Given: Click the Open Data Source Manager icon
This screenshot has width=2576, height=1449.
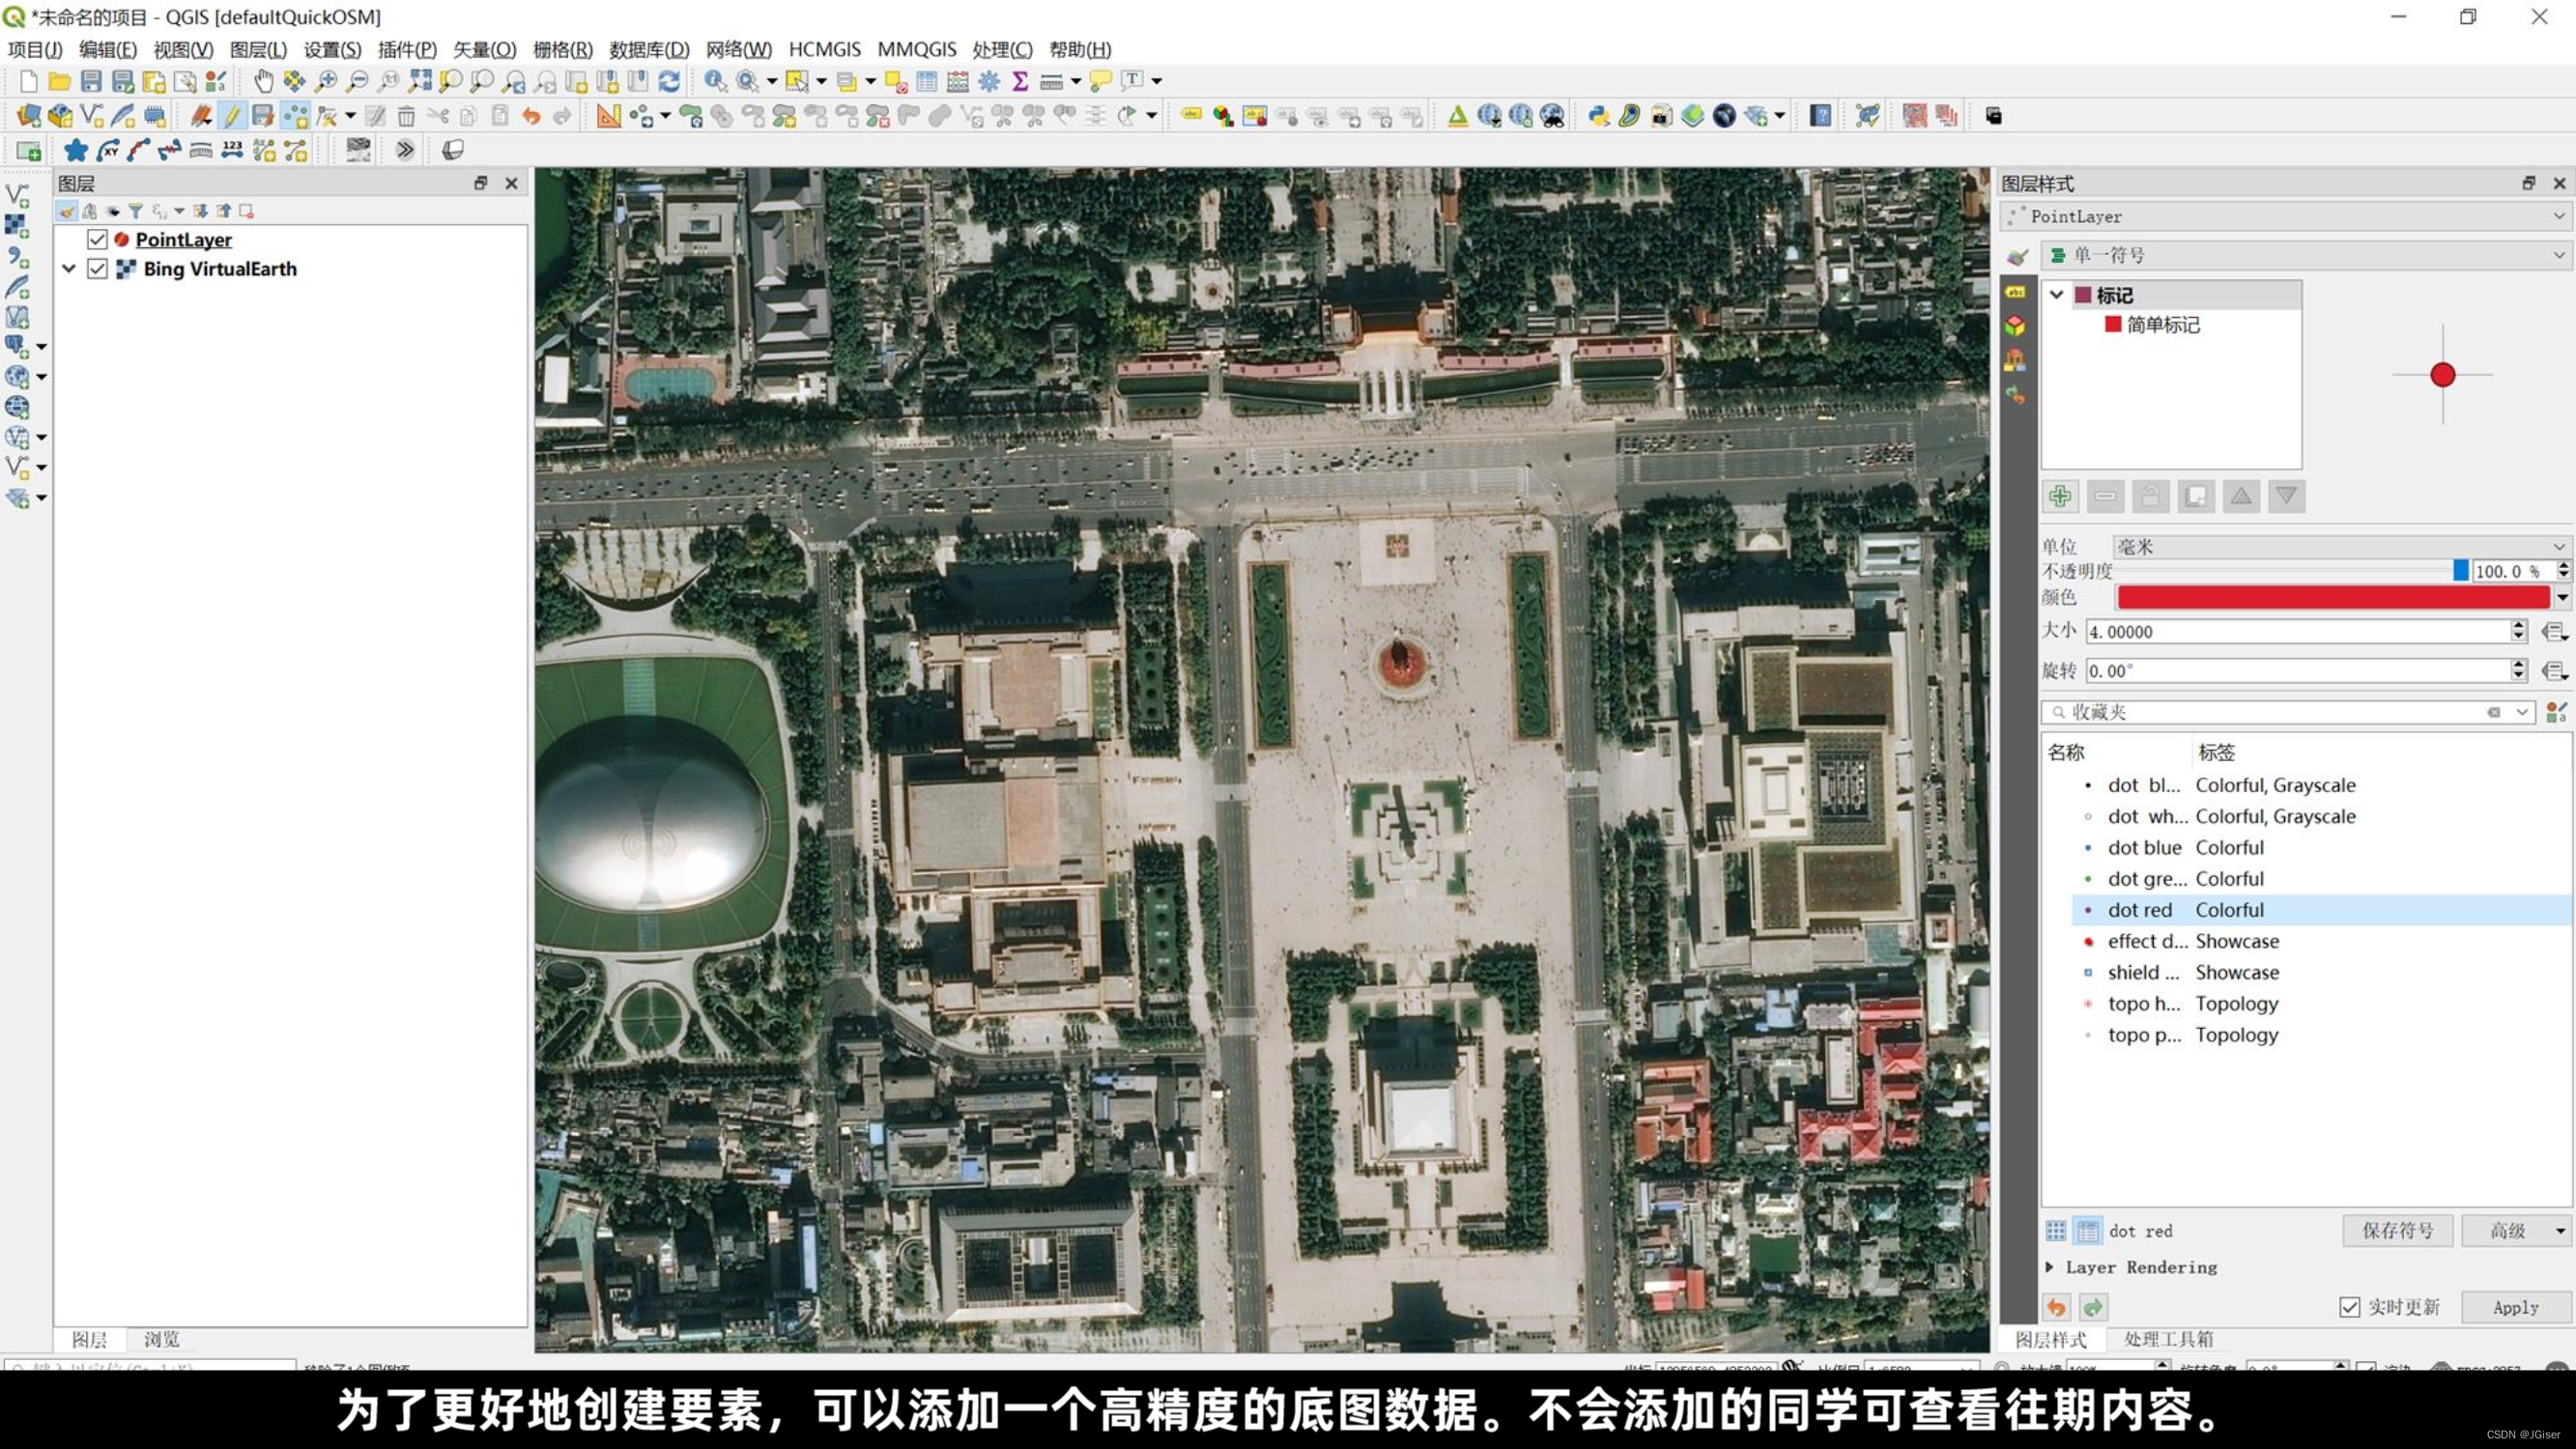Looking at the screenshot, I should tap(28, 116).
